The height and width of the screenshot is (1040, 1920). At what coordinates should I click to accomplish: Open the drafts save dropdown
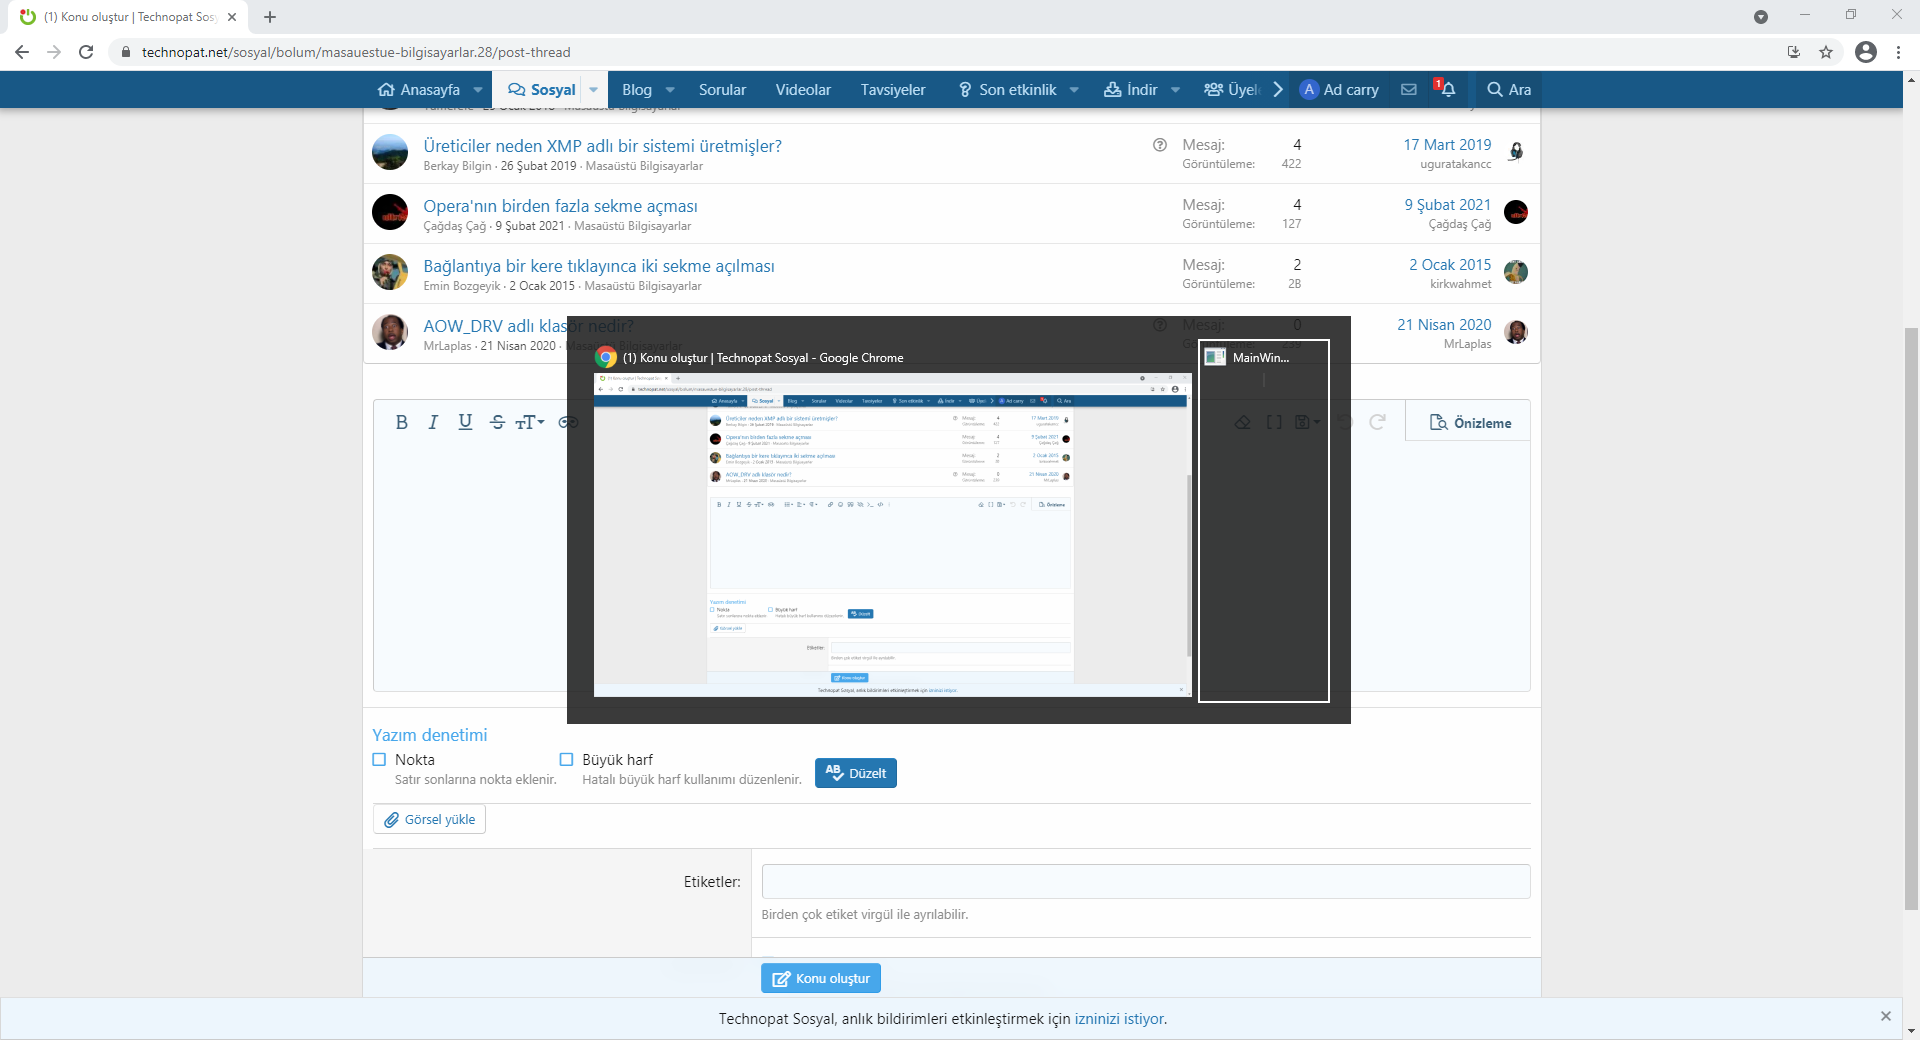pos(1307,422)
